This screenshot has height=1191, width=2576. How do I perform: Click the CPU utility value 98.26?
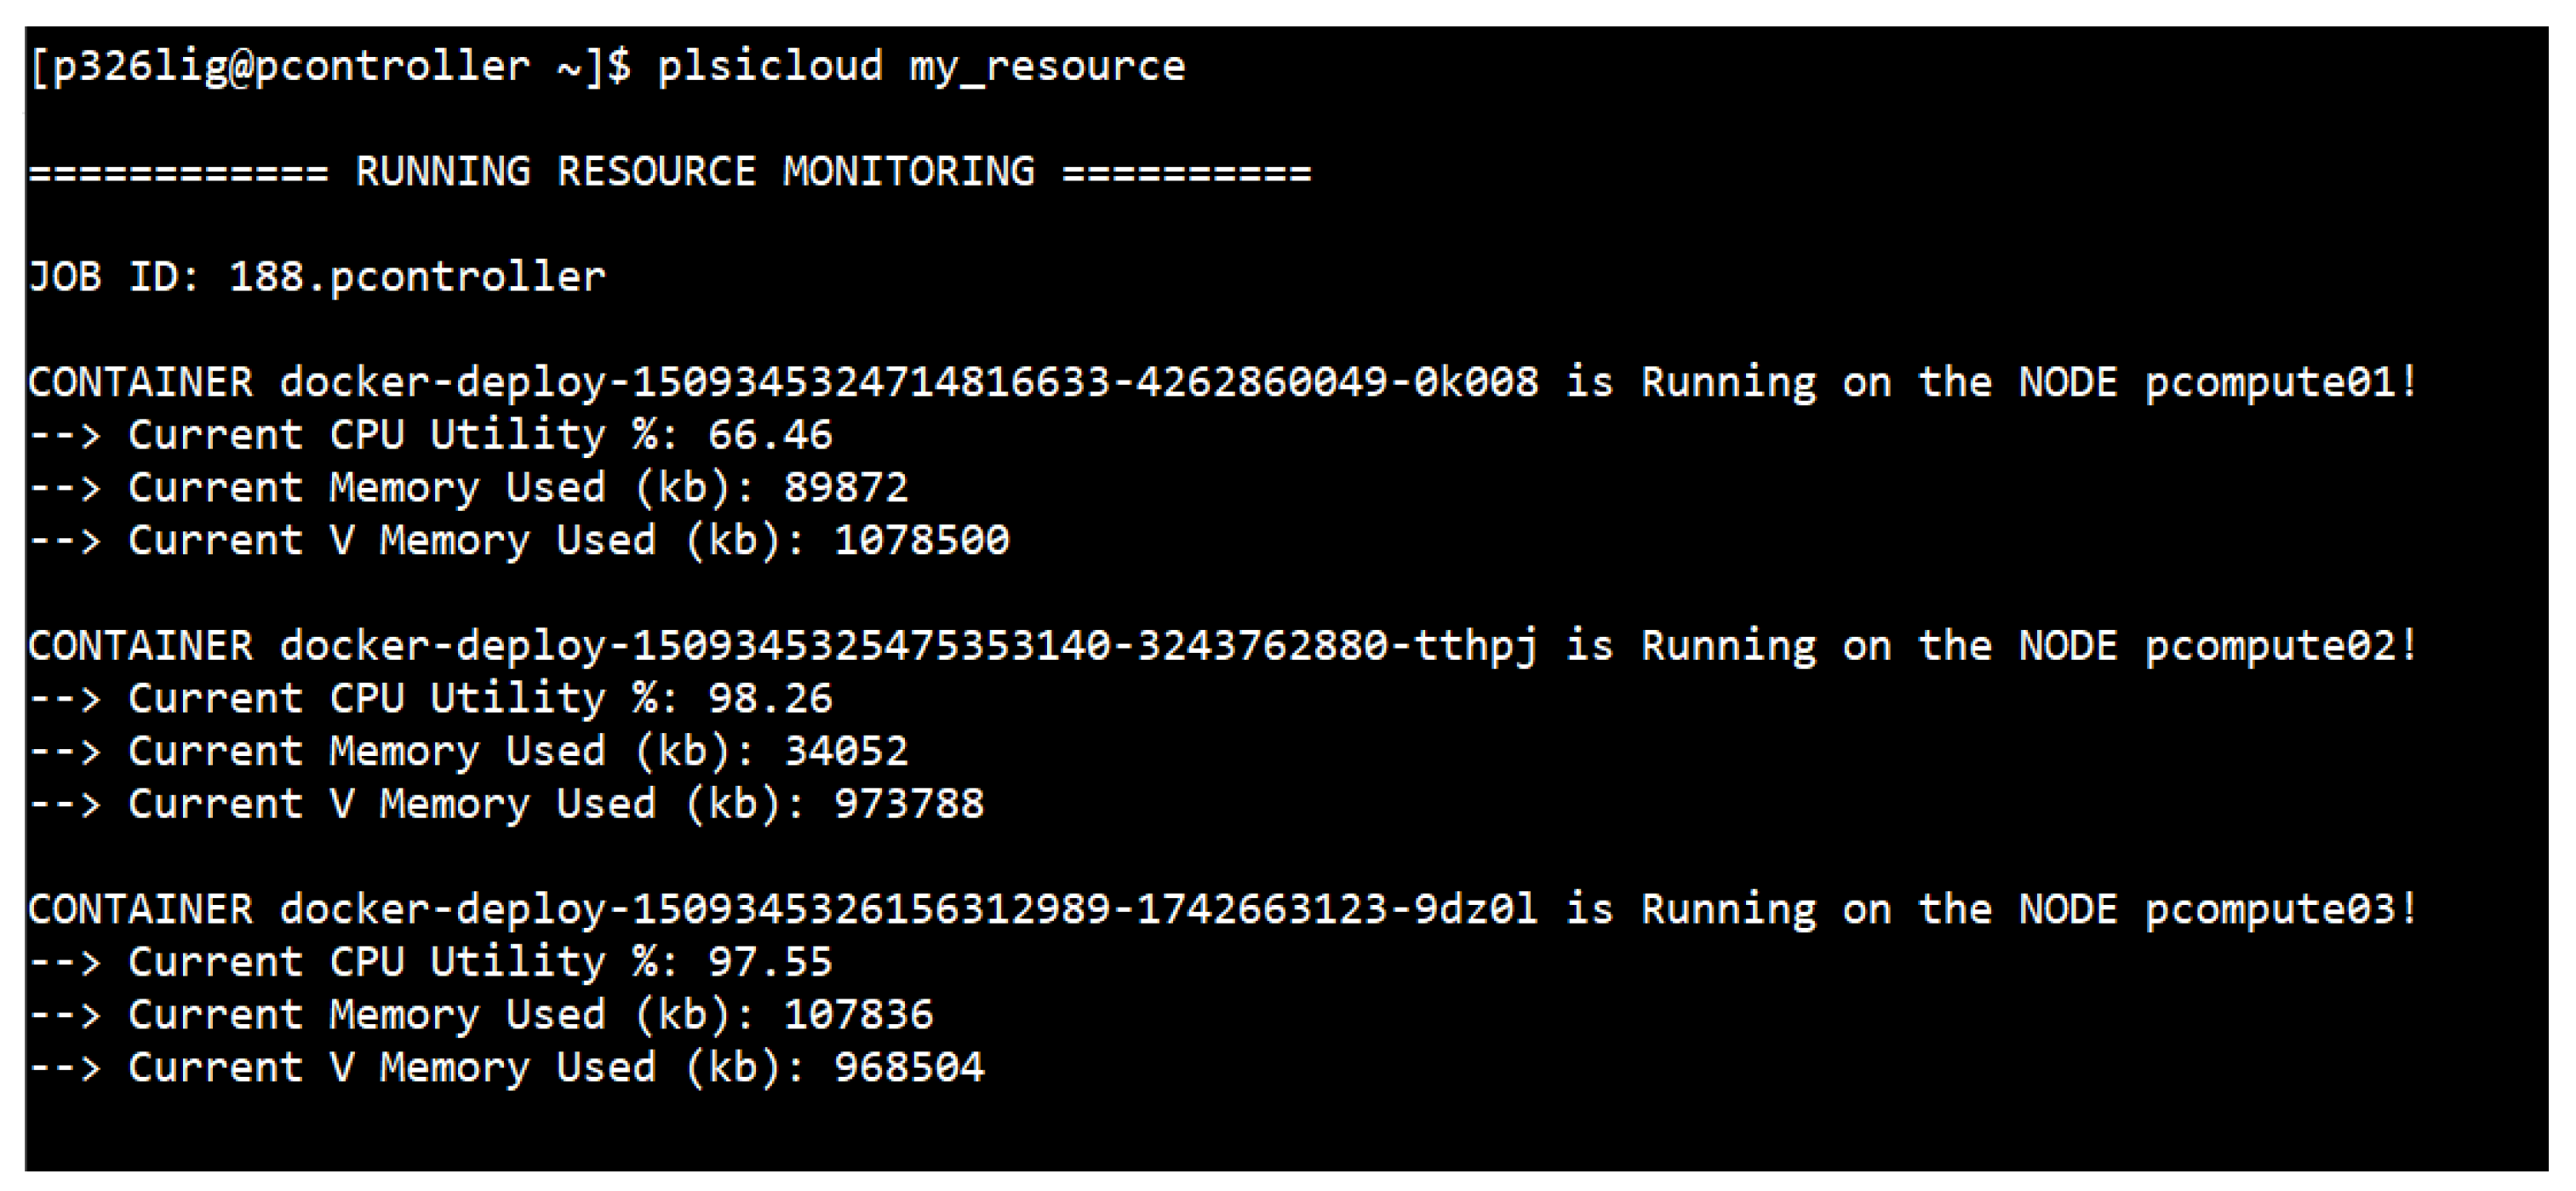[x=770, y=699]
